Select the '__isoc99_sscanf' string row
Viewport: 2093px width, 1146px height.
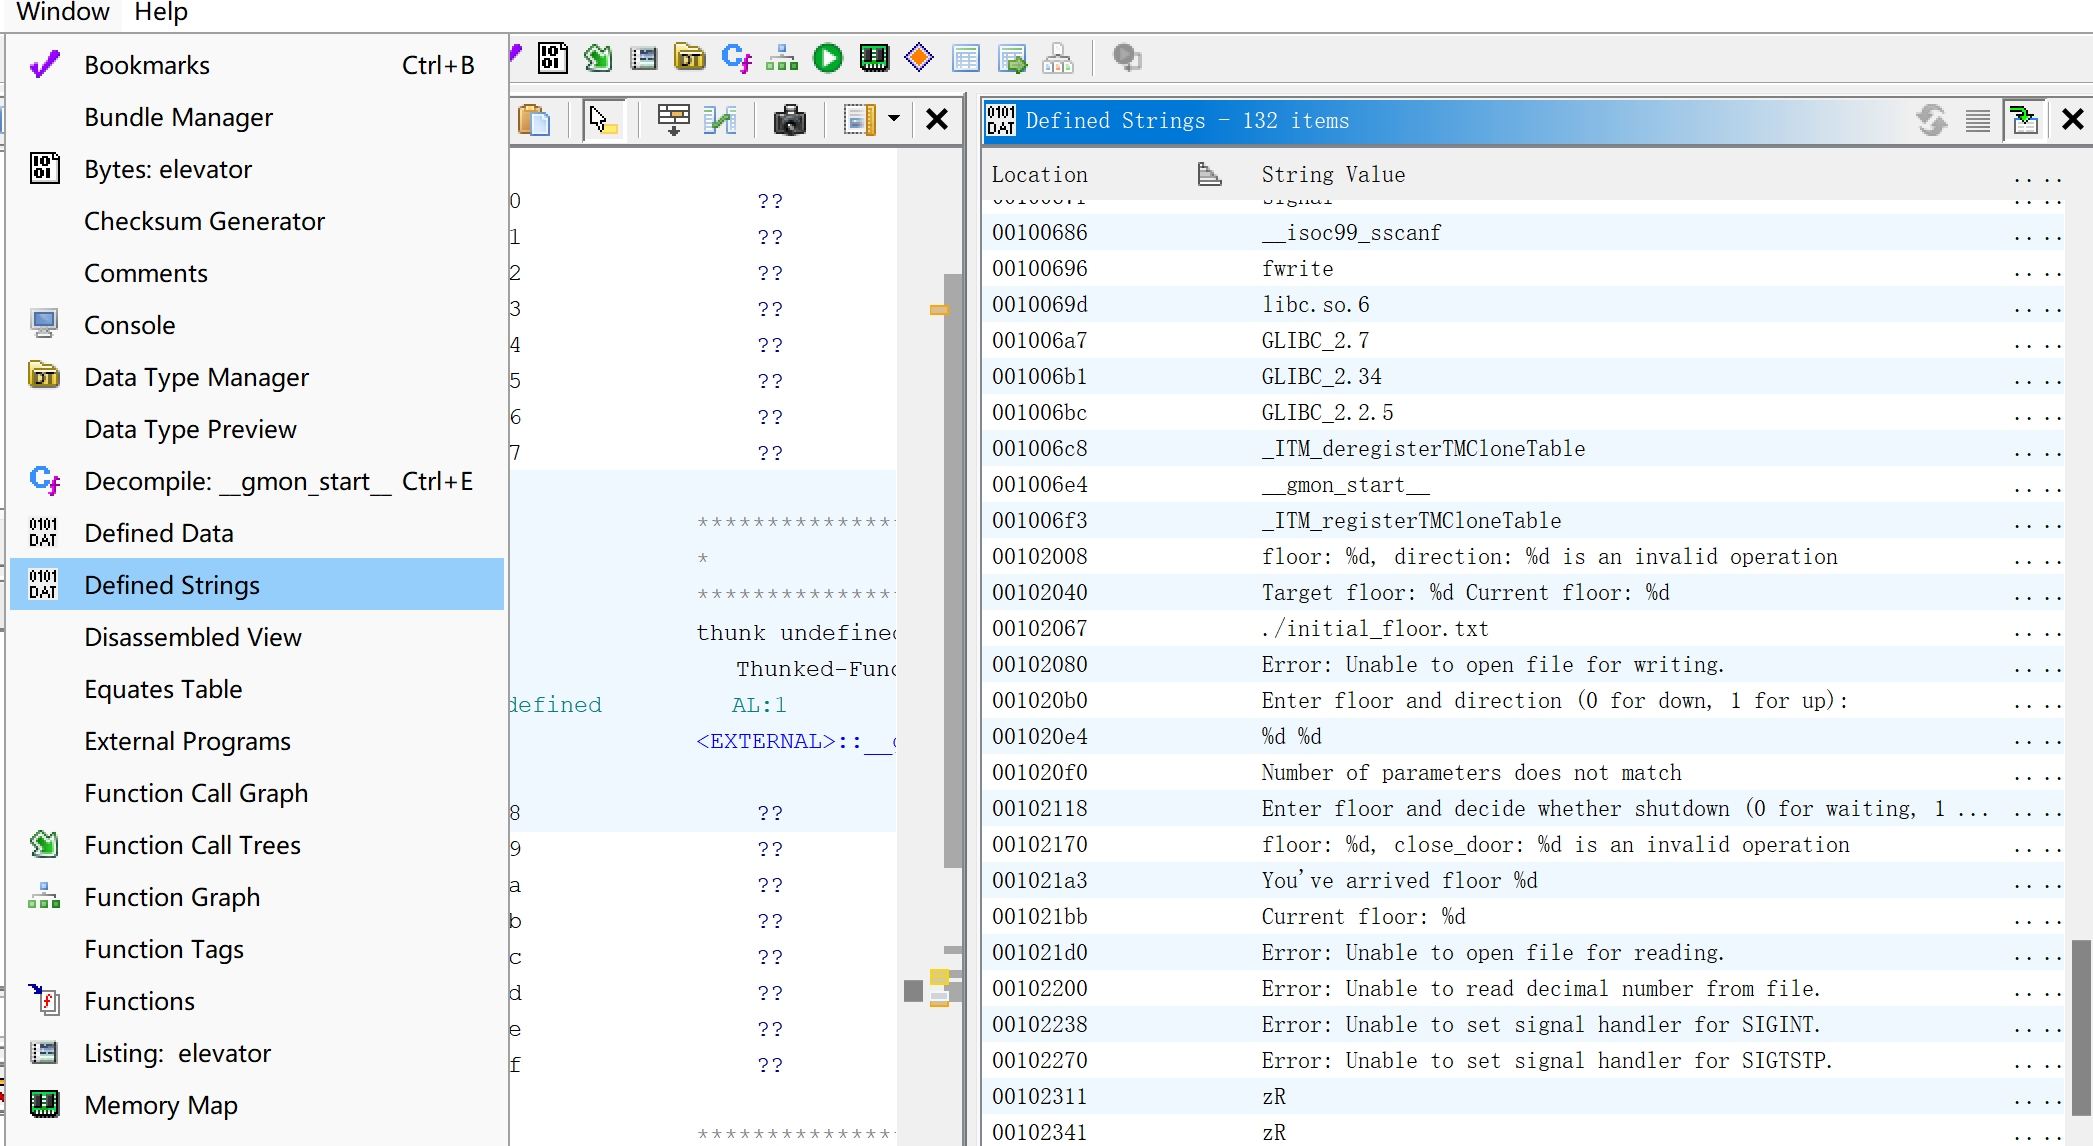pyautogui.click(x=1524, y=233)
